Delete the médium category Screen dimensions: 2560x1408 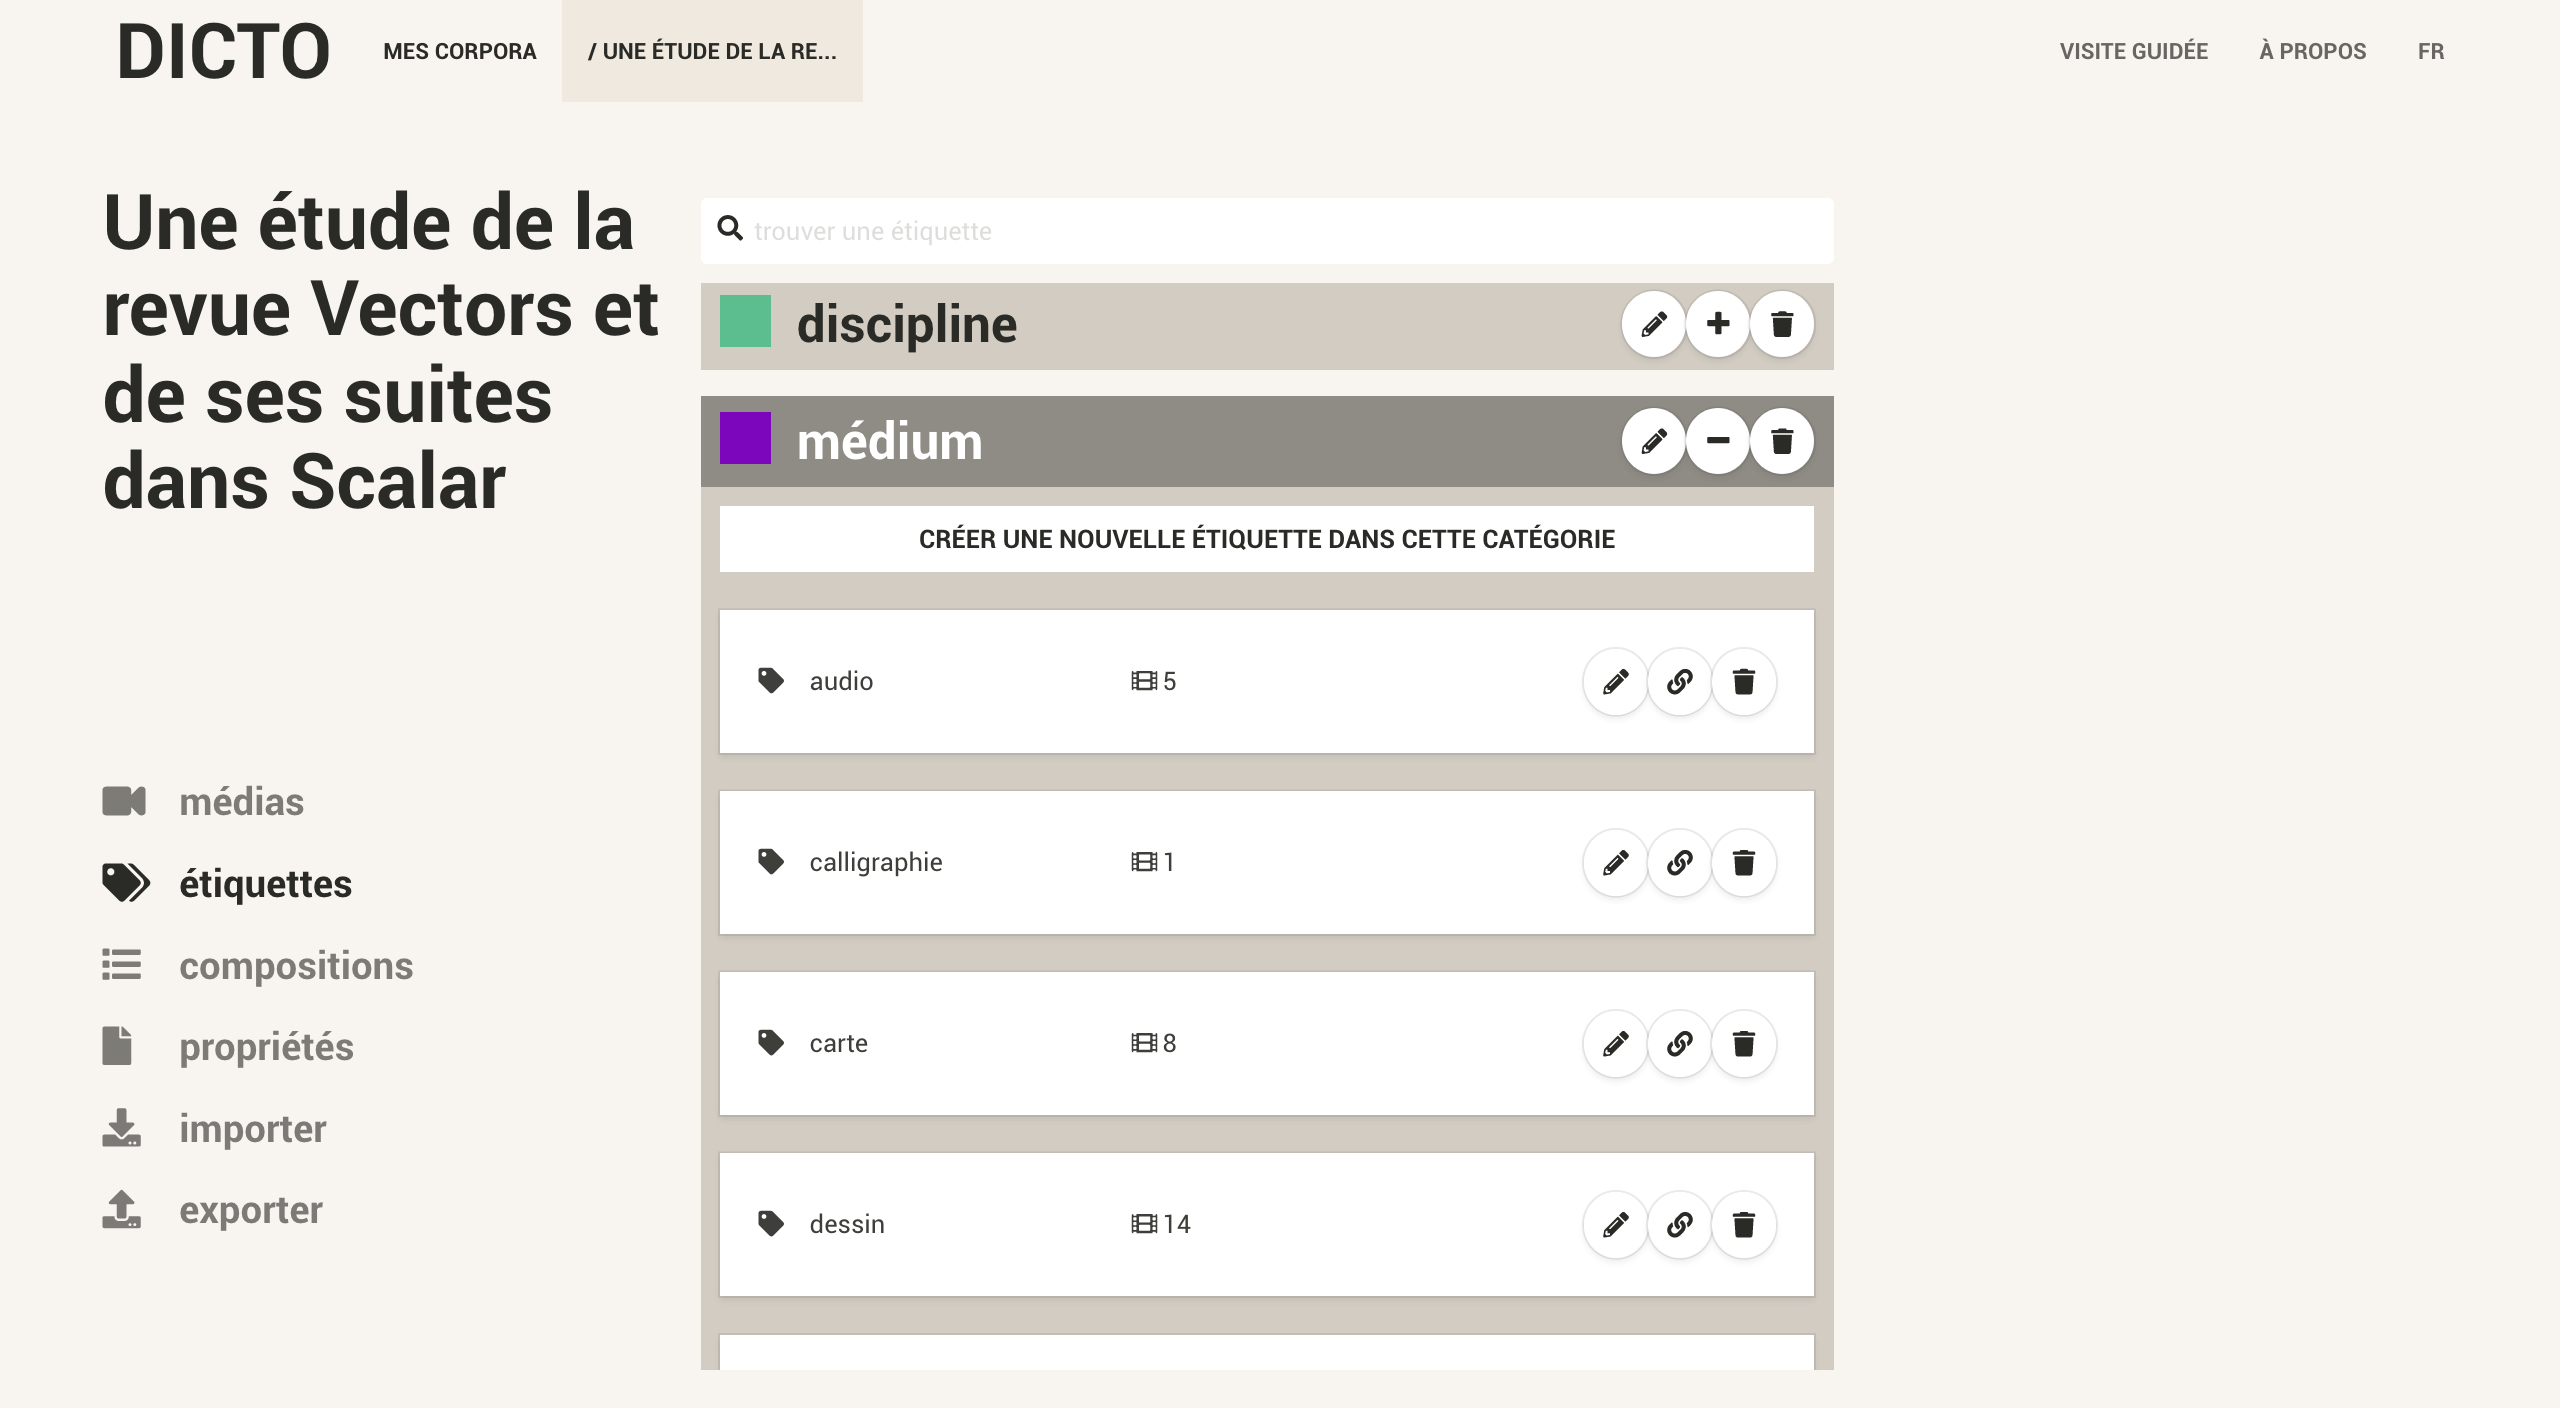coord(1782,441)
